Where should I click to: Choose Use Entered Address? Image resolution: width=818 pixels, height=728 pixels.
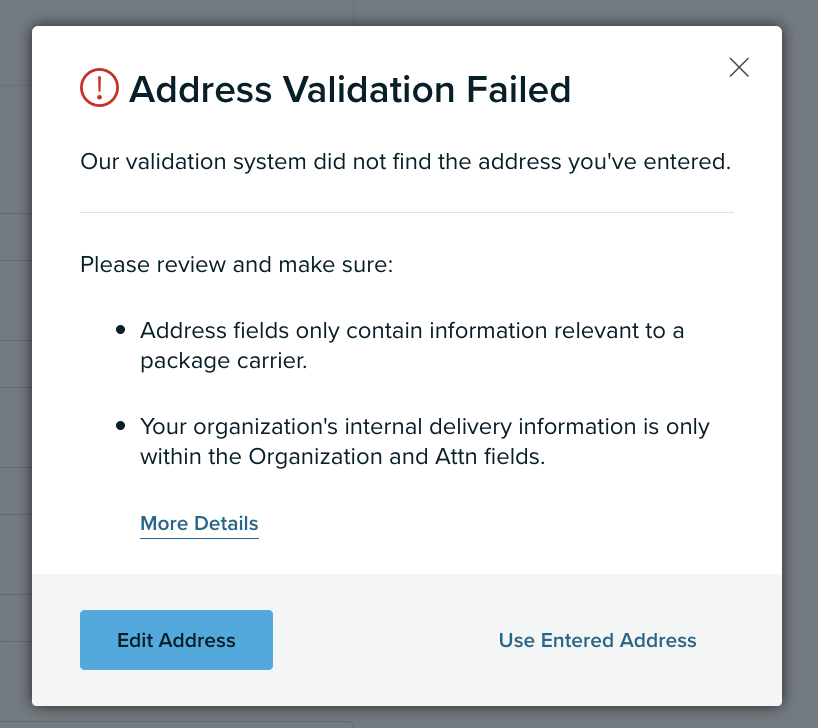coord(597,640)
